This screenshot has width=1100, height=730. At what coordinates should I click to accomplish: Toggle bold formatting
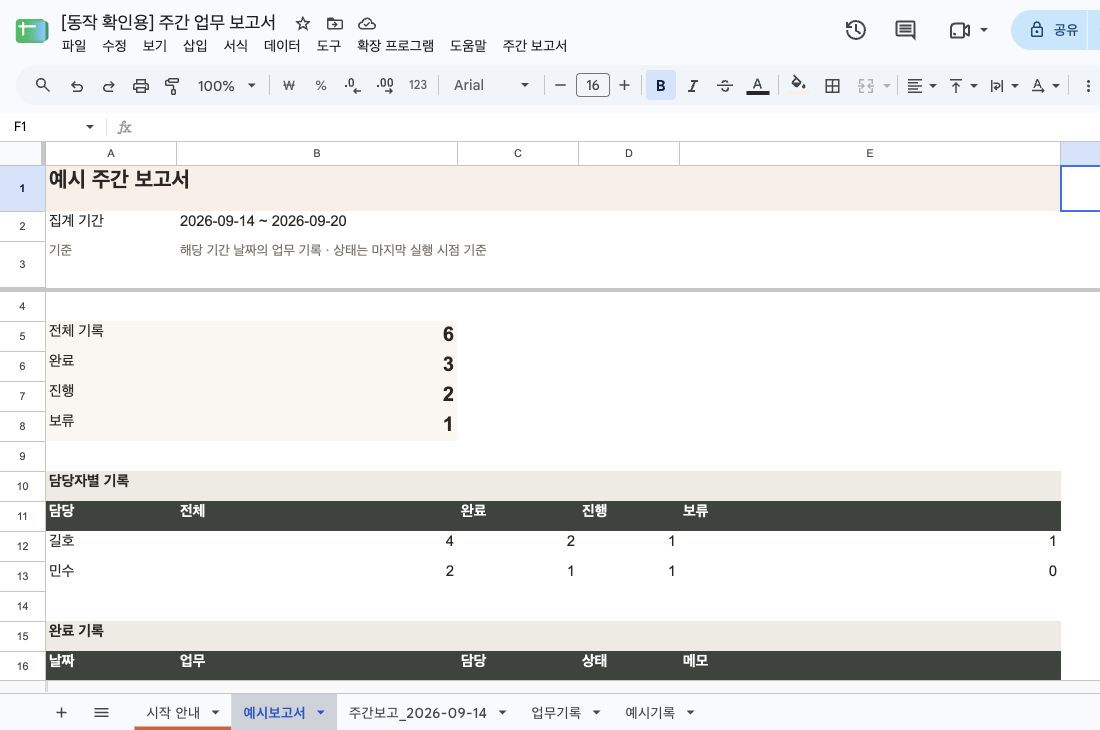tap(660, 86)
